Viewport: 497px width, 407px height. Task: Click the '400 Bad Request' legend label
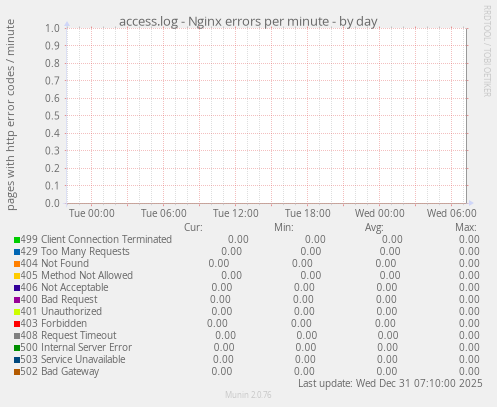[x=59, y=299]
